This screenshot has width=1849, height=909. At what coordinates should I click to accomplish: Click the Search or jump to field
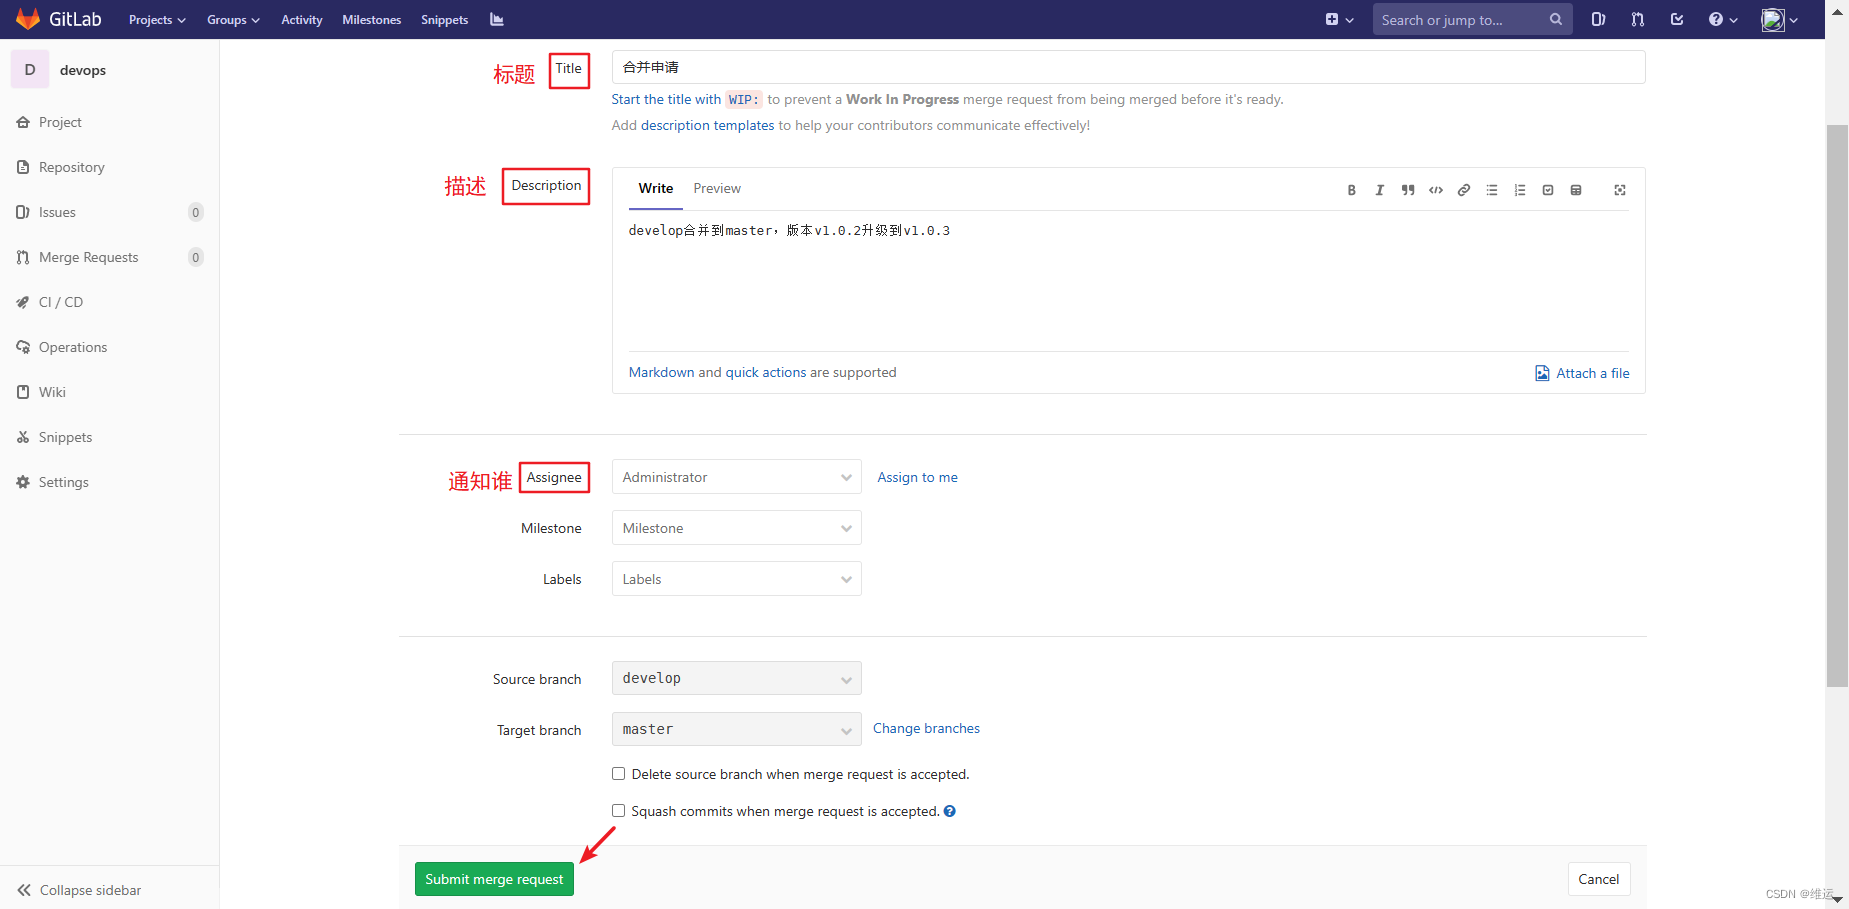point(1472,19)
